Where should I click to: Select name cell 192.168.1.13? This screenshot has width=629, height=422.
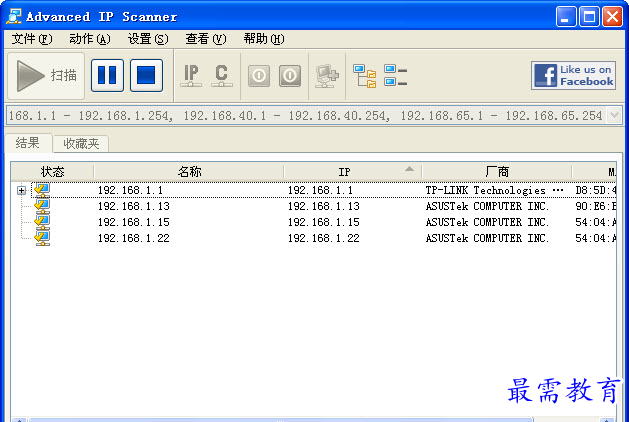point(134,206)
